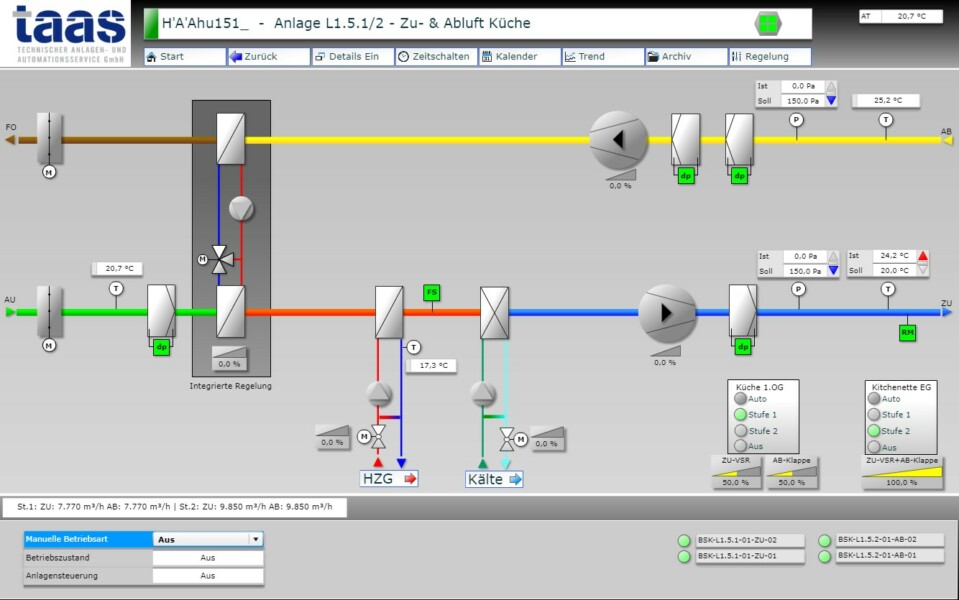
Task: Open the Regelung settings
Action: (x=770, y=56)
